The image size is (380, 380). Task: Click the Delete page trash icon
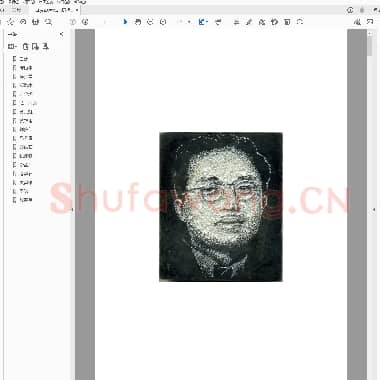[x=287, y=22]
